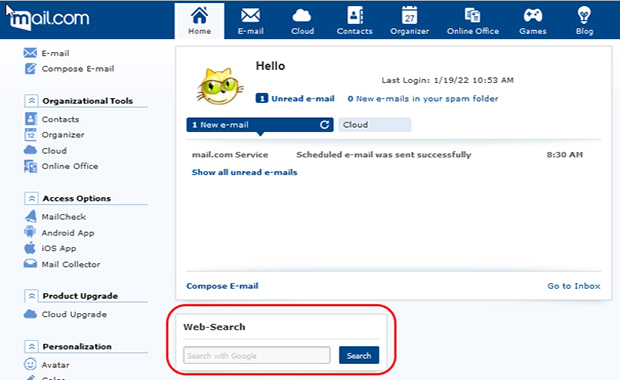The image size is (620, 380).
Task: Focus the Search with Google field
Action: coord(257,355)
